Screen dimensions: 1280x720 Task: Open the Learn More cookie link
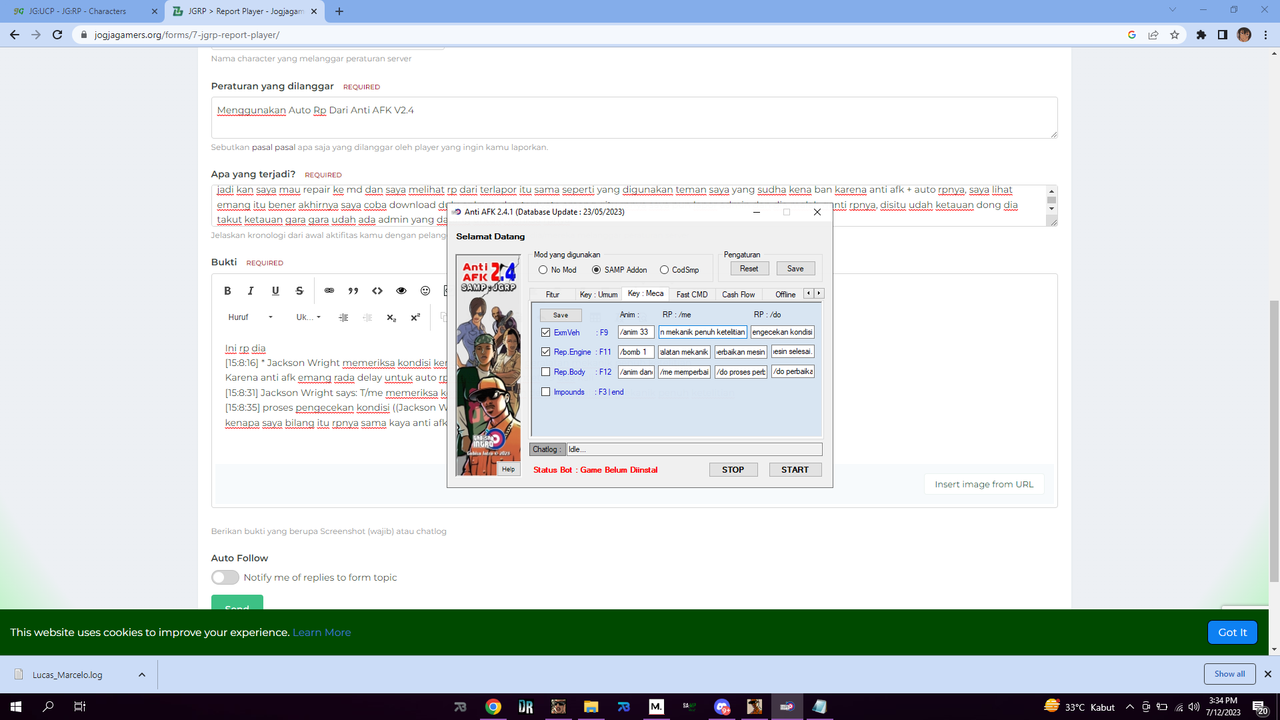(322, 632)
